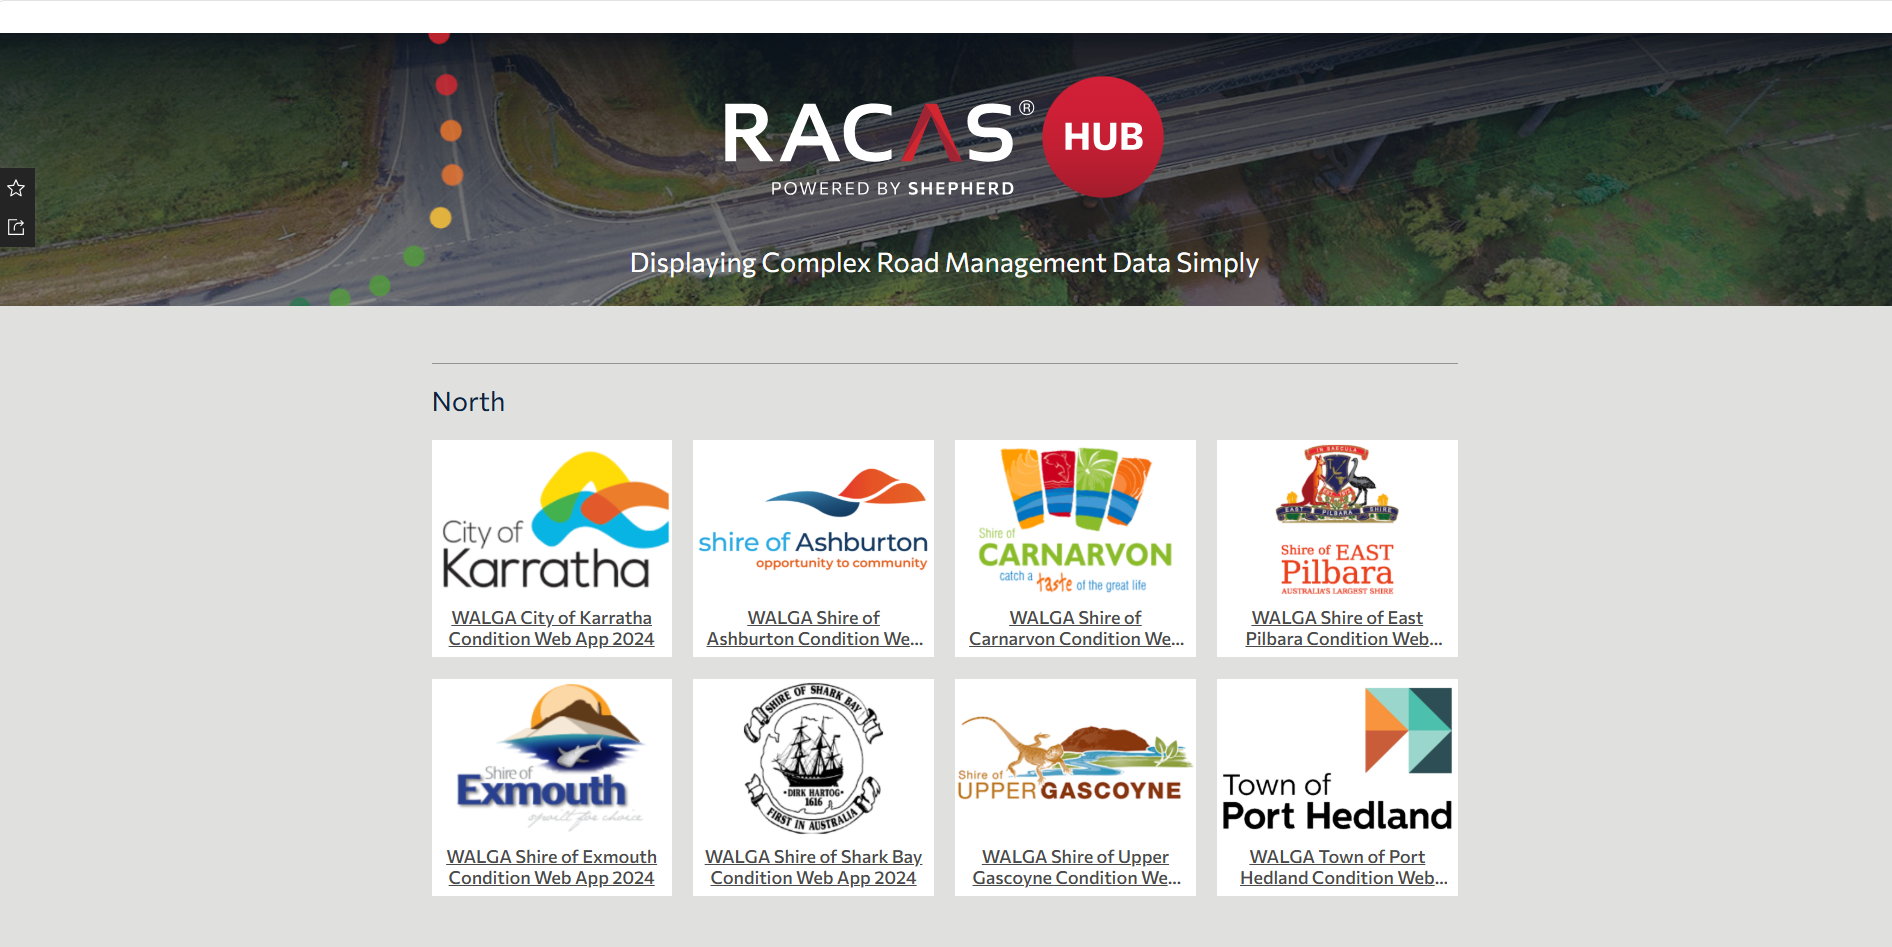Open the Shire of Shark Bay crest thumbnail
Screen dimensions: 1892x947
813,760
